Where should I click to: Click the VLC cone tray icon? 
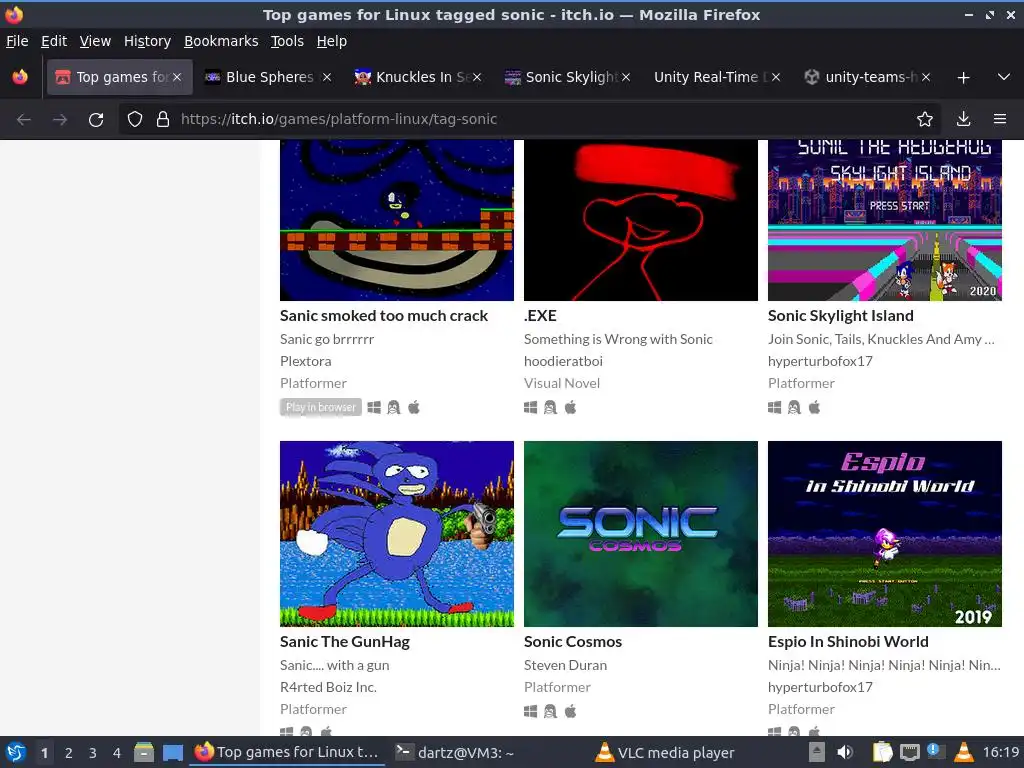tap(964, 752)
